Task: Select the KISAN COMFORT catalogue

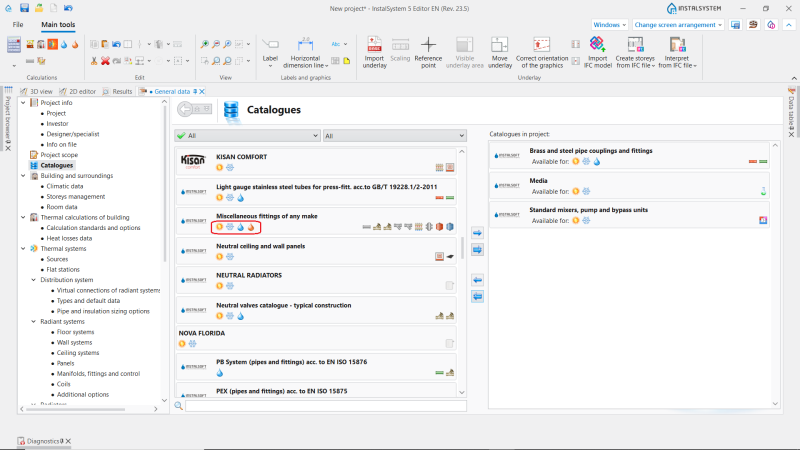Action: [316, 162]
